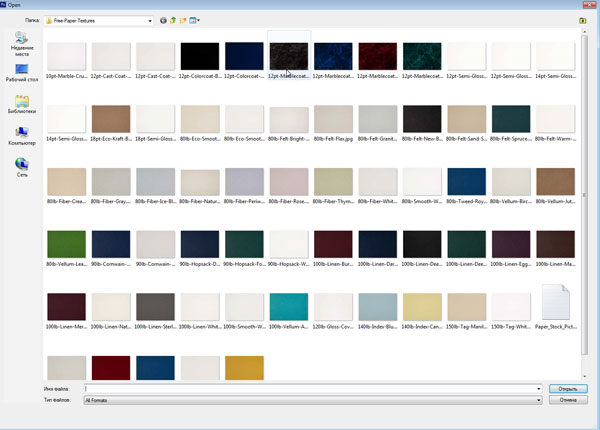The image size is (600, 430).
Task: Select the 100lb-Linen-Ma brown thumbnail
Action: (x=555, y=244)
